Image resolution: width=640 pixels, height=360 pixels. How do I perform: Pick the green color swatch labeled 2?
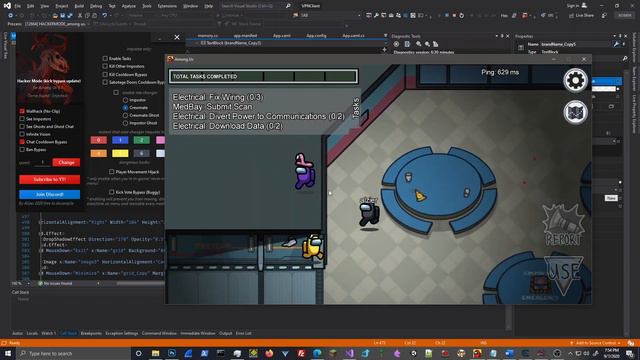pyautogui.click(x=142, y=140)
